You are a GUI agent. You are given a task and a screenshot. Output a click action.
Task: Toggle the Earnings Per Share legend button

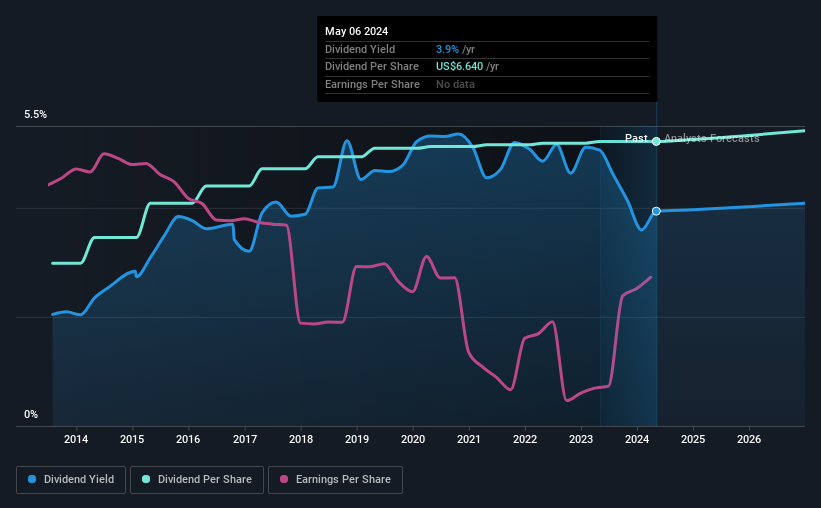coord(335,480)
